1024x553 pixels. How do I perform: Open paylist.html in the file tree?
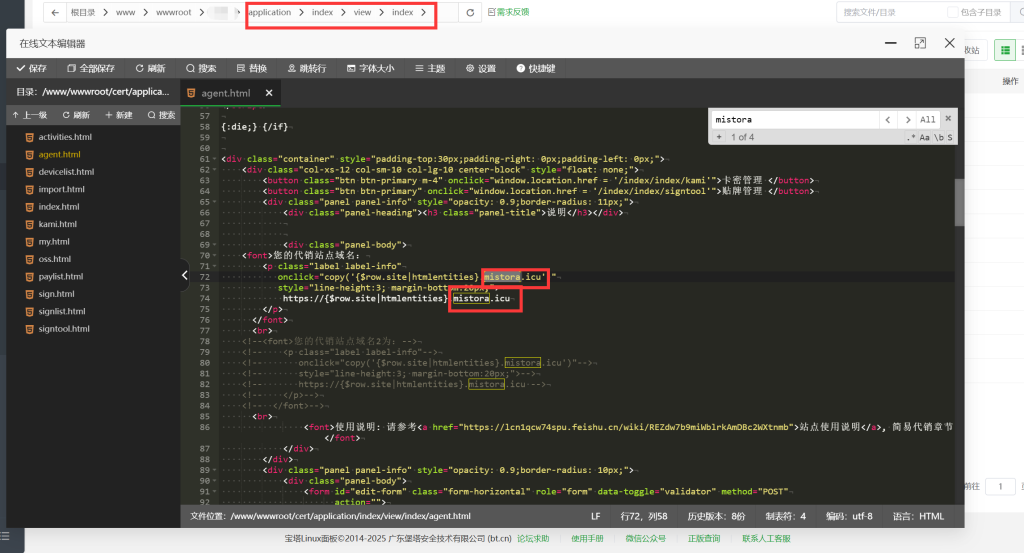click(61, 277)
